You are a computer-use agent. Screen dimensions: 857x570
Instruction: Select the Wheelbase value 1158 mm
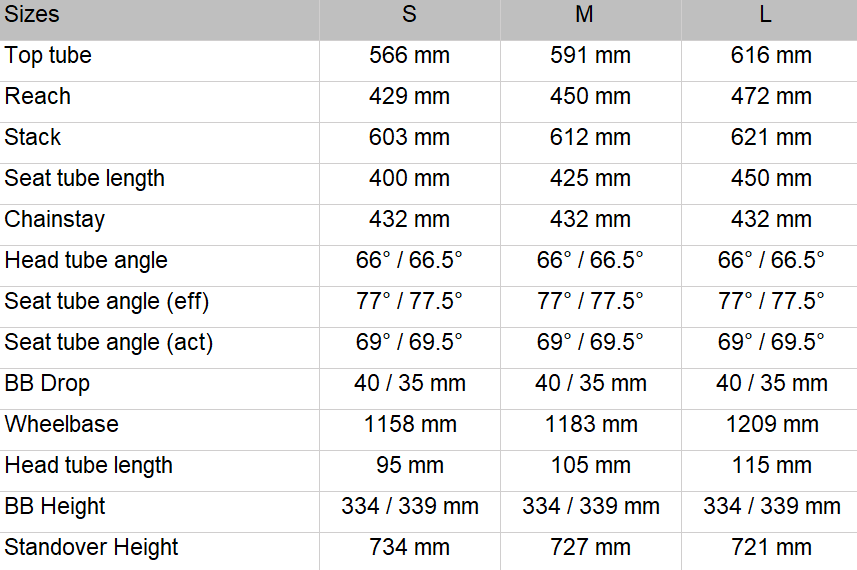409,425
